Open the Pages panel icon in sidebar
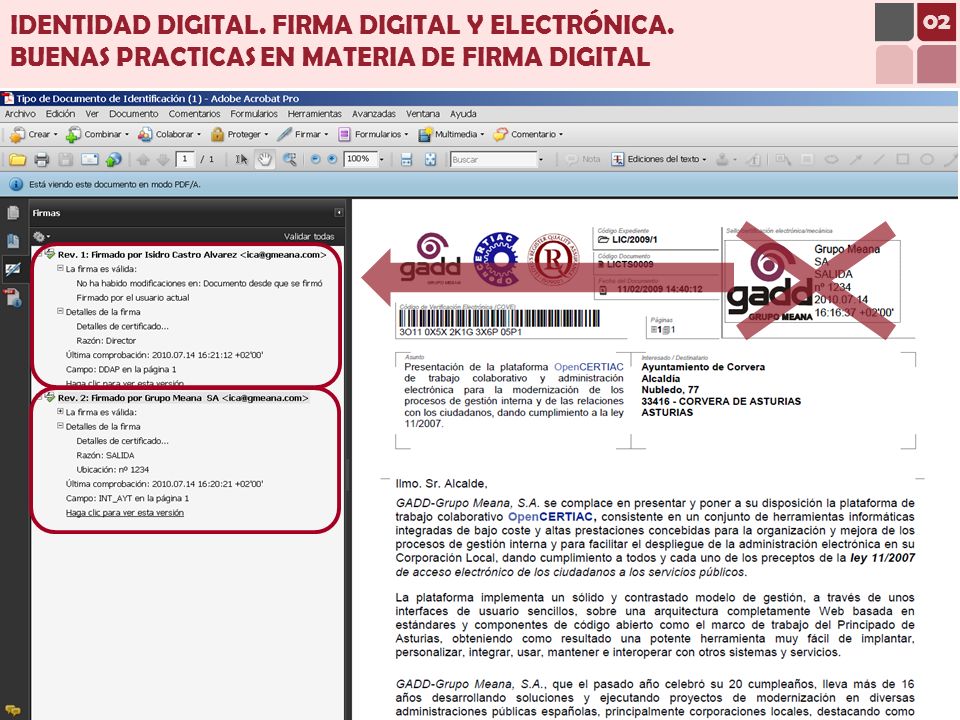Image resolution: width=960 pixels, height=720 pixels. pyautogui.click(x=13, y=213)
